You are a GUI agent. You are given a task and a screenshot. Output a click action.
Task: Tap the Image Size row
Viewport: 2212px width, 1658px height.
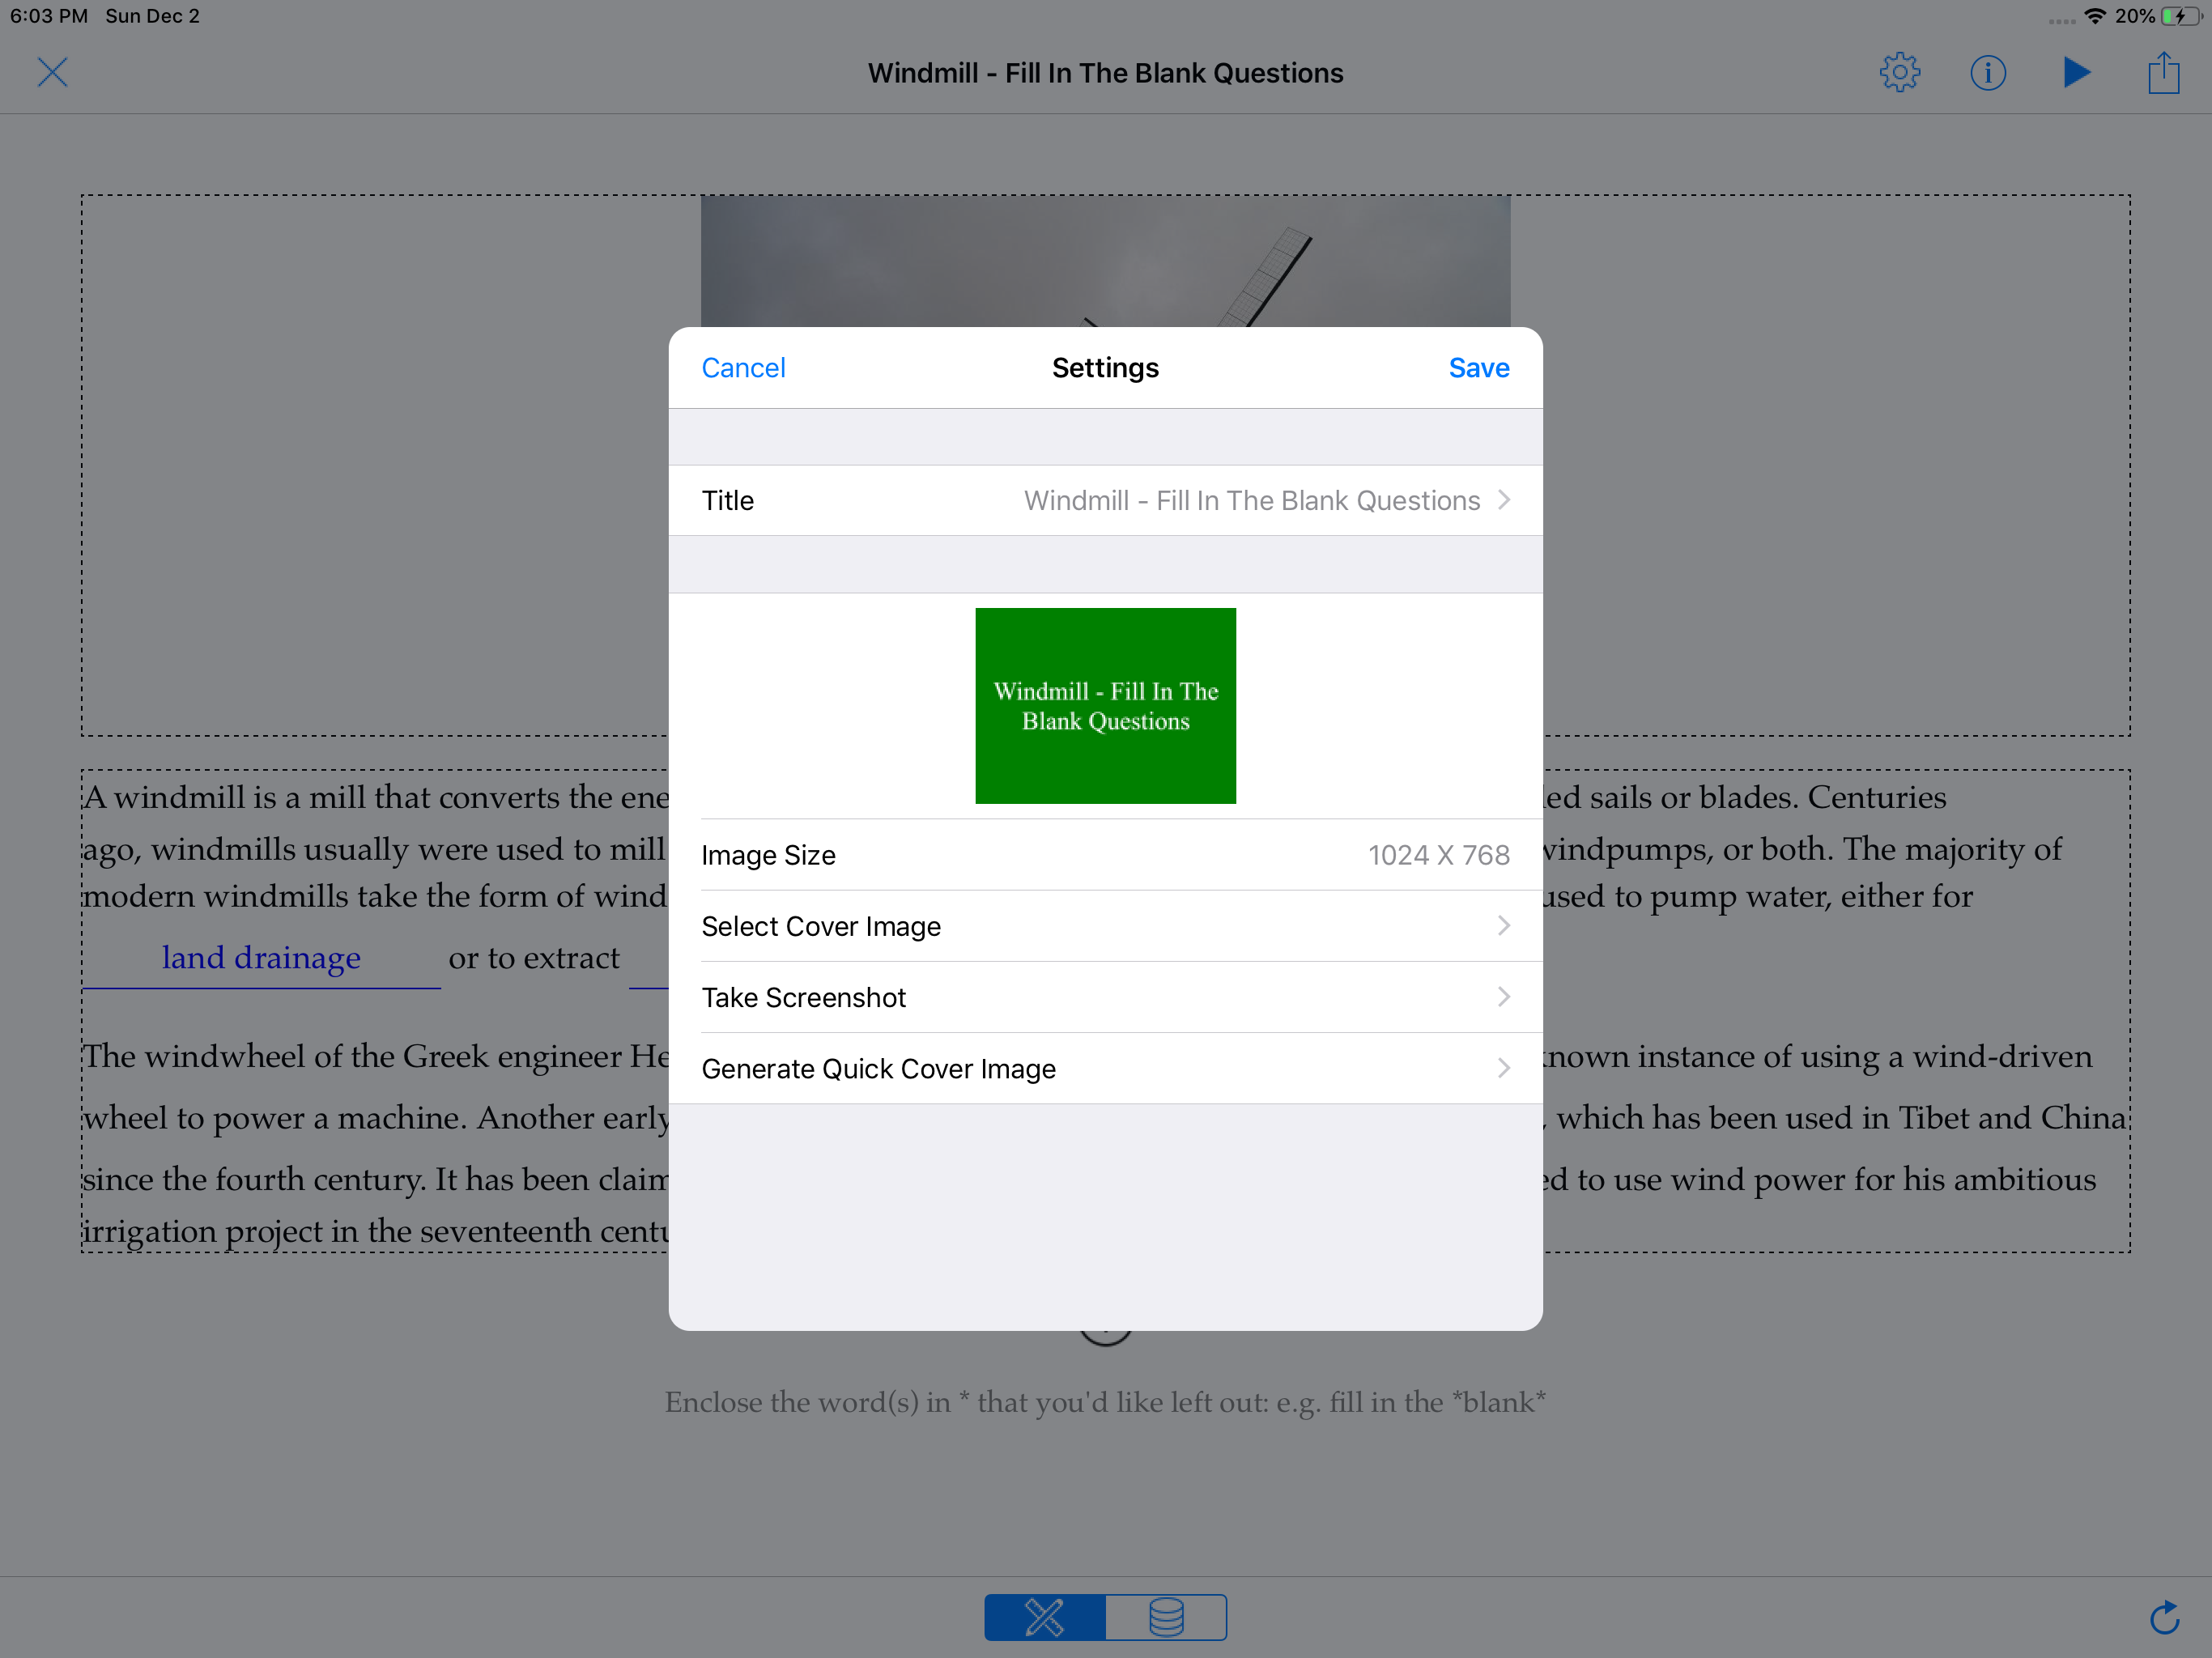click(x=1105, y=855)
